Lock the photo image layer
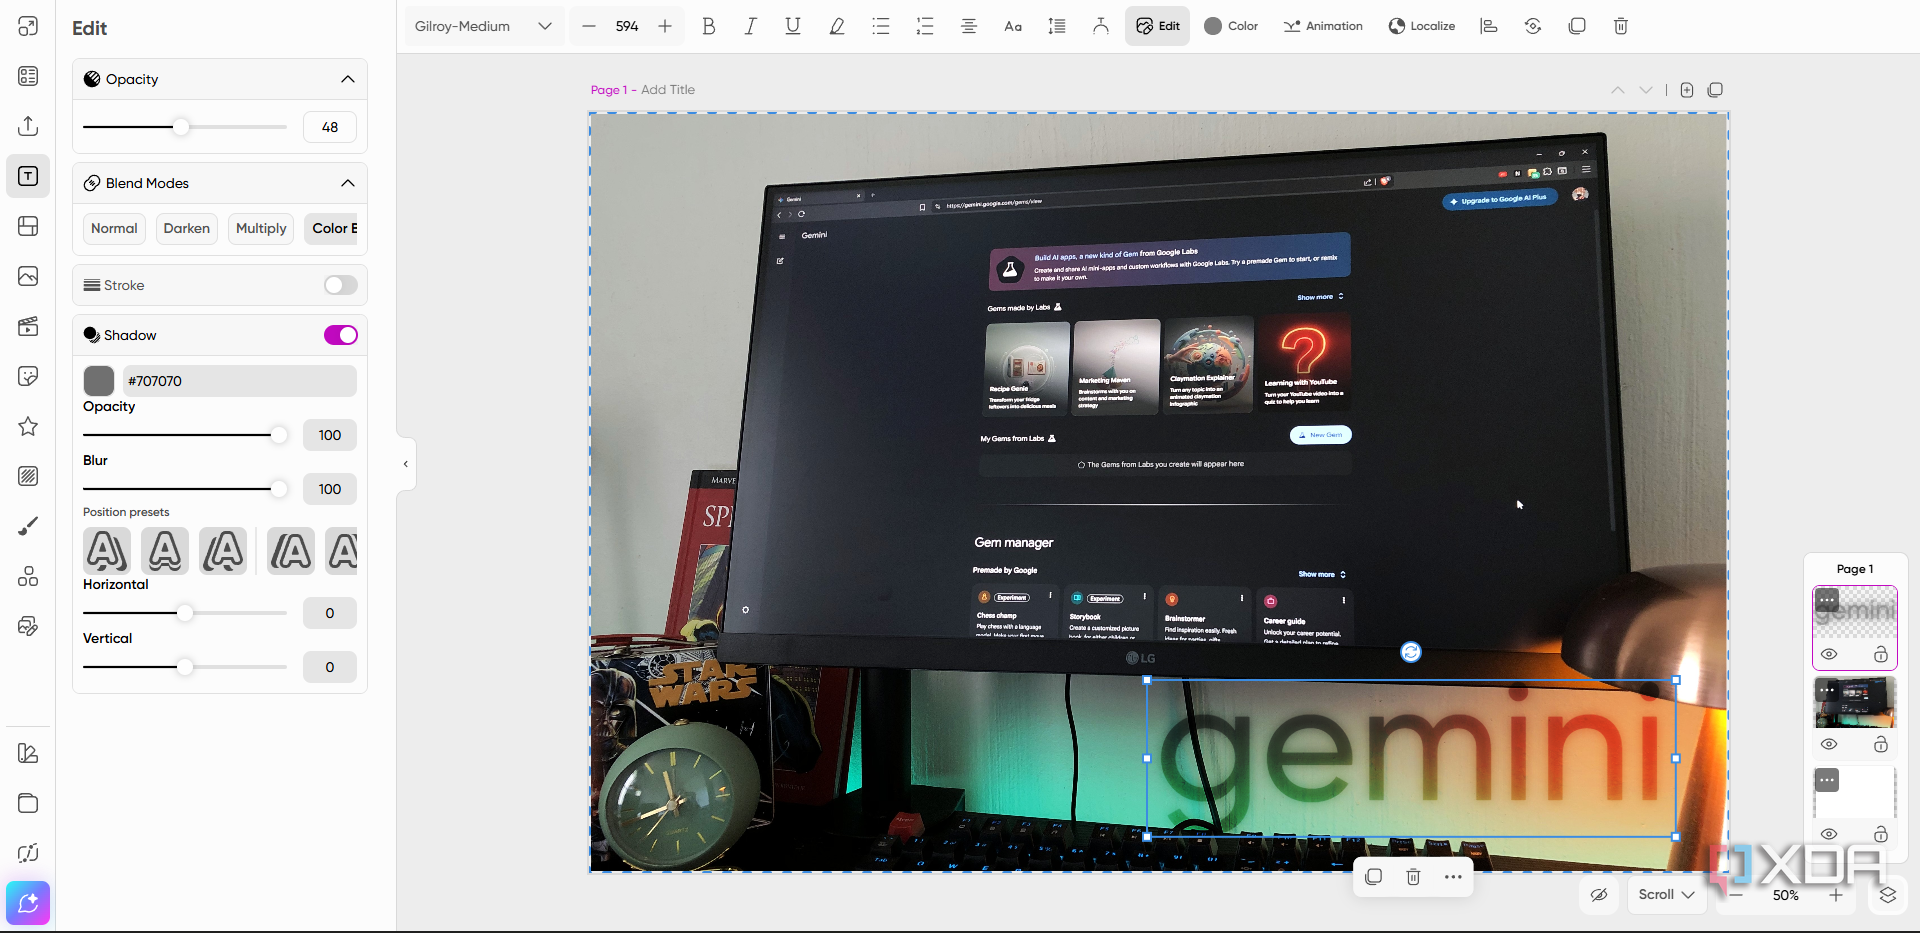Viewport: 1920px width, 933px height. pyautogui.click(x=1881, y=745)
